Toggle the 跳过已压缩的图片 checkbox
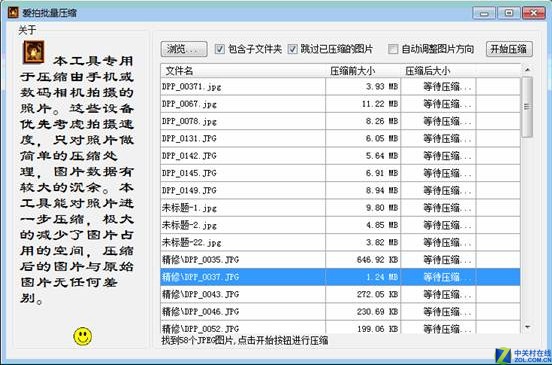 point(292,49)
